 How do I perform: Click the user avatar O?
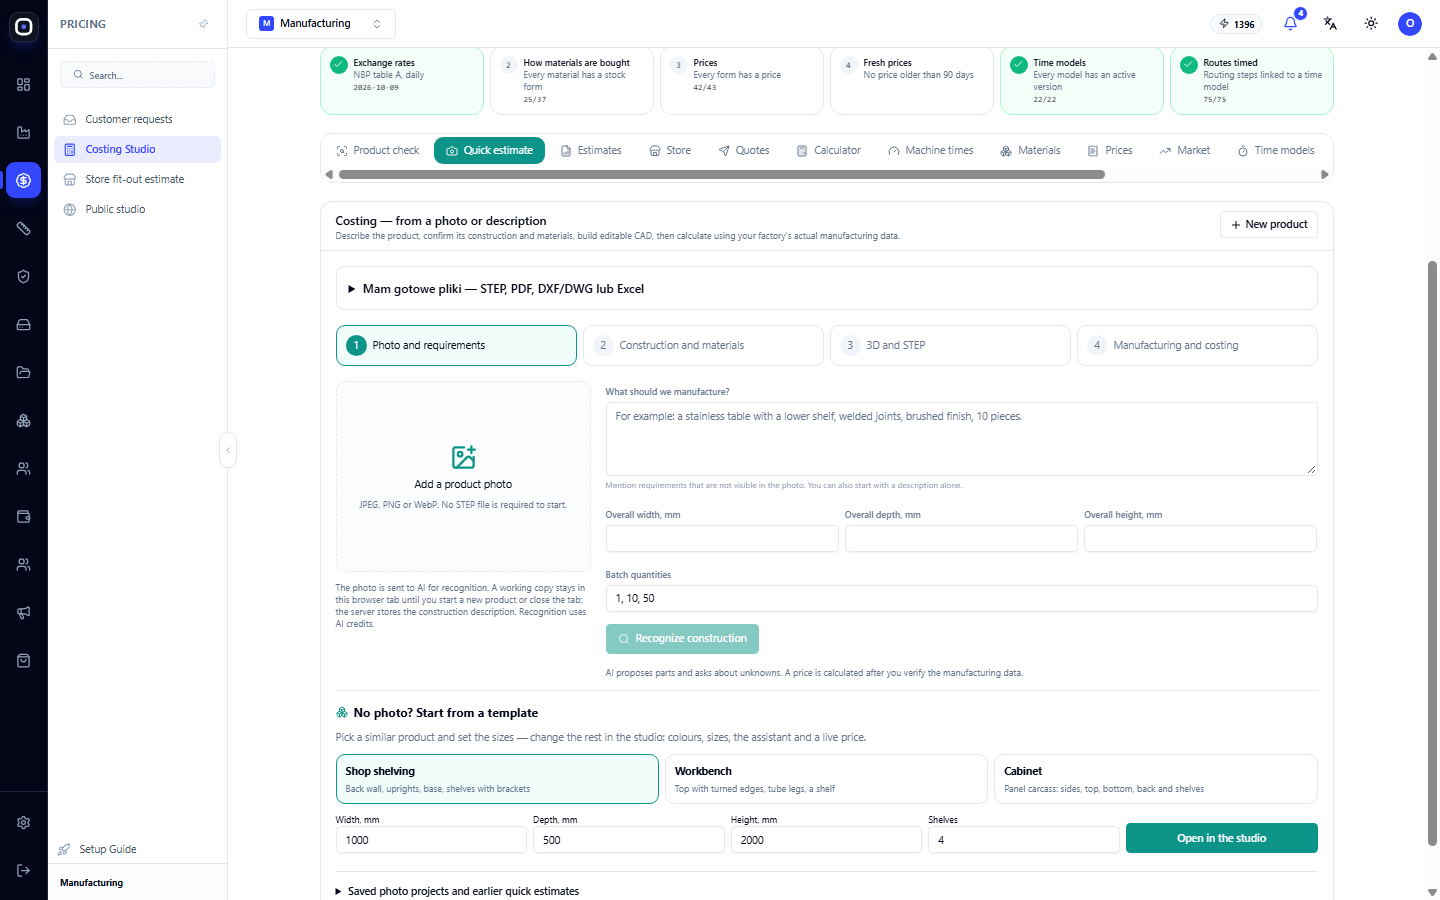pos(1410,24)
